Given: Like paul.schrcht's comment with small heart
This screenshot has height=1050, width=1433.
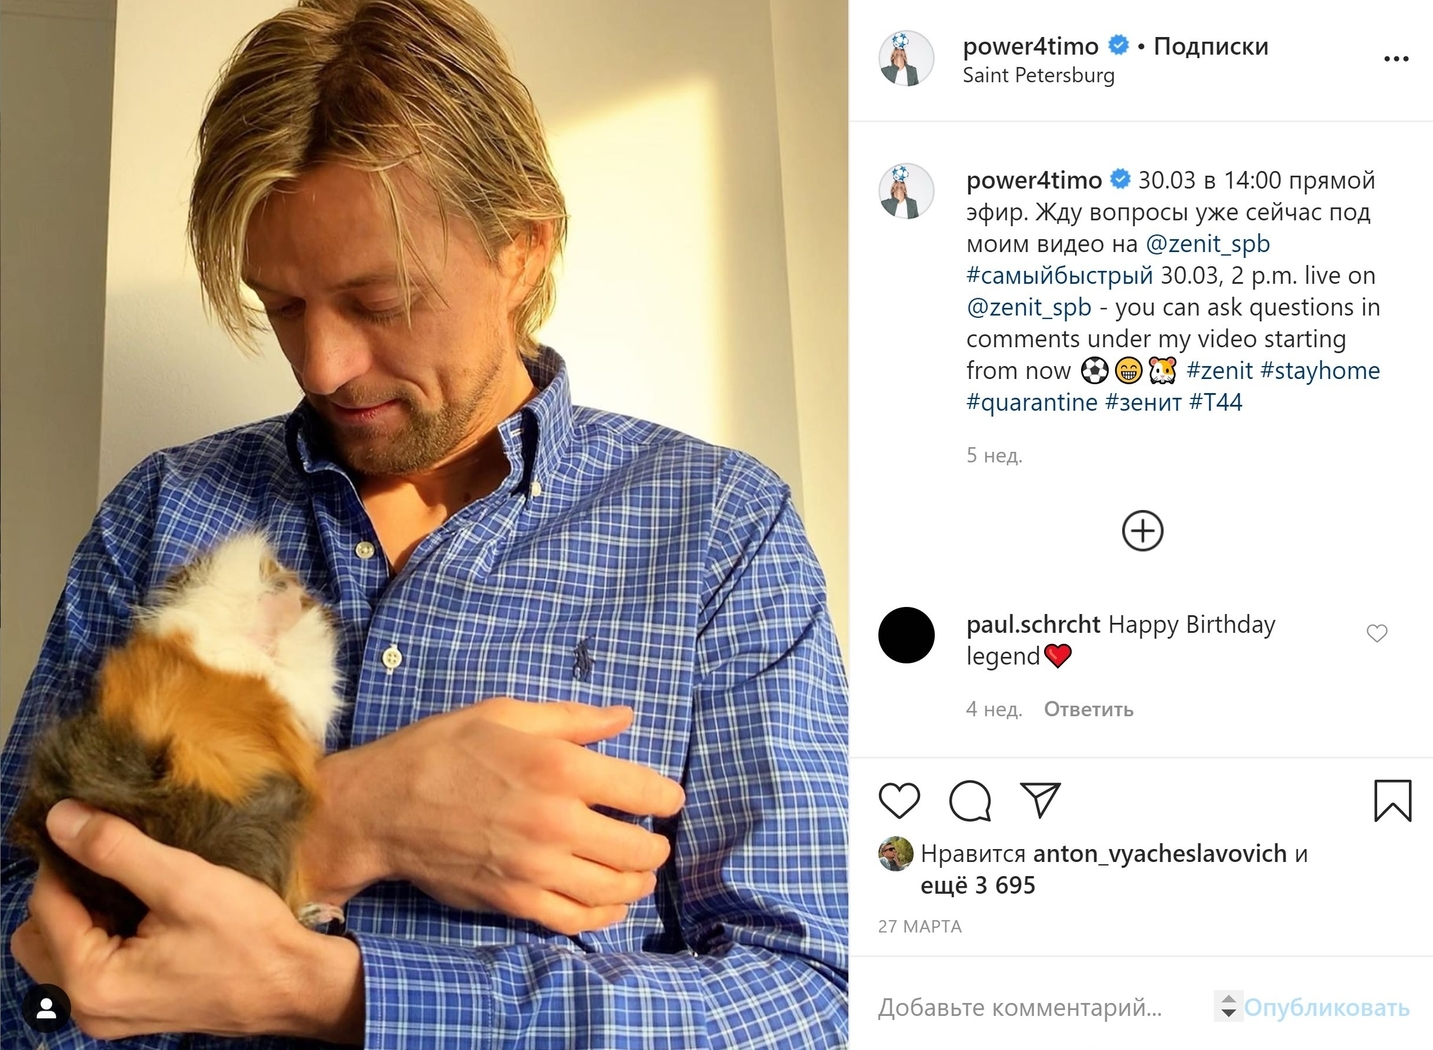Looking at the screenshot, I should click(1377, 633).
